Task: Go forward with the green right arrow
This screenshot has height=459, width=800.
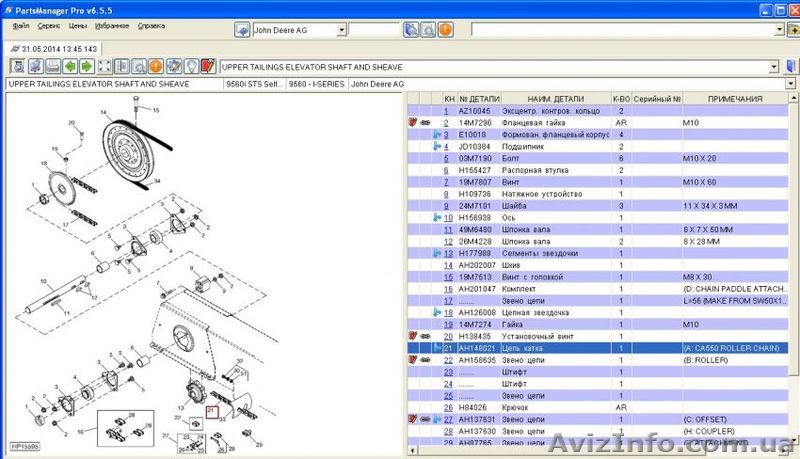Action: click(x=87, y=66)
